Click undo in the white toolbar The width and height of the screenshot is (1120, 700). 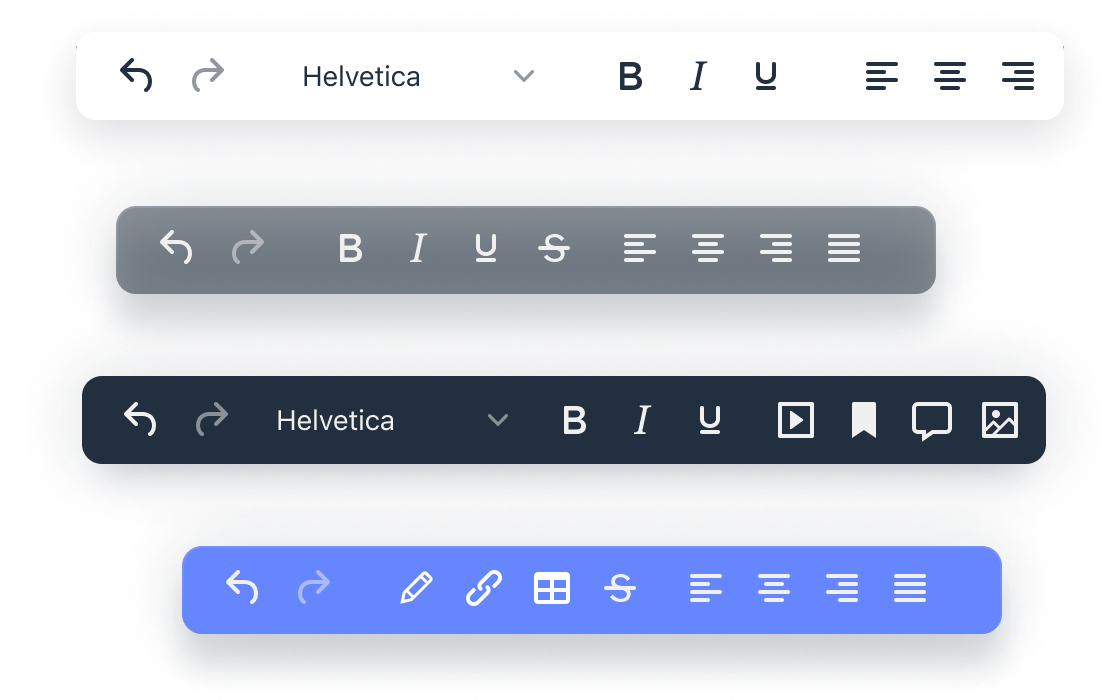point(136,76)
